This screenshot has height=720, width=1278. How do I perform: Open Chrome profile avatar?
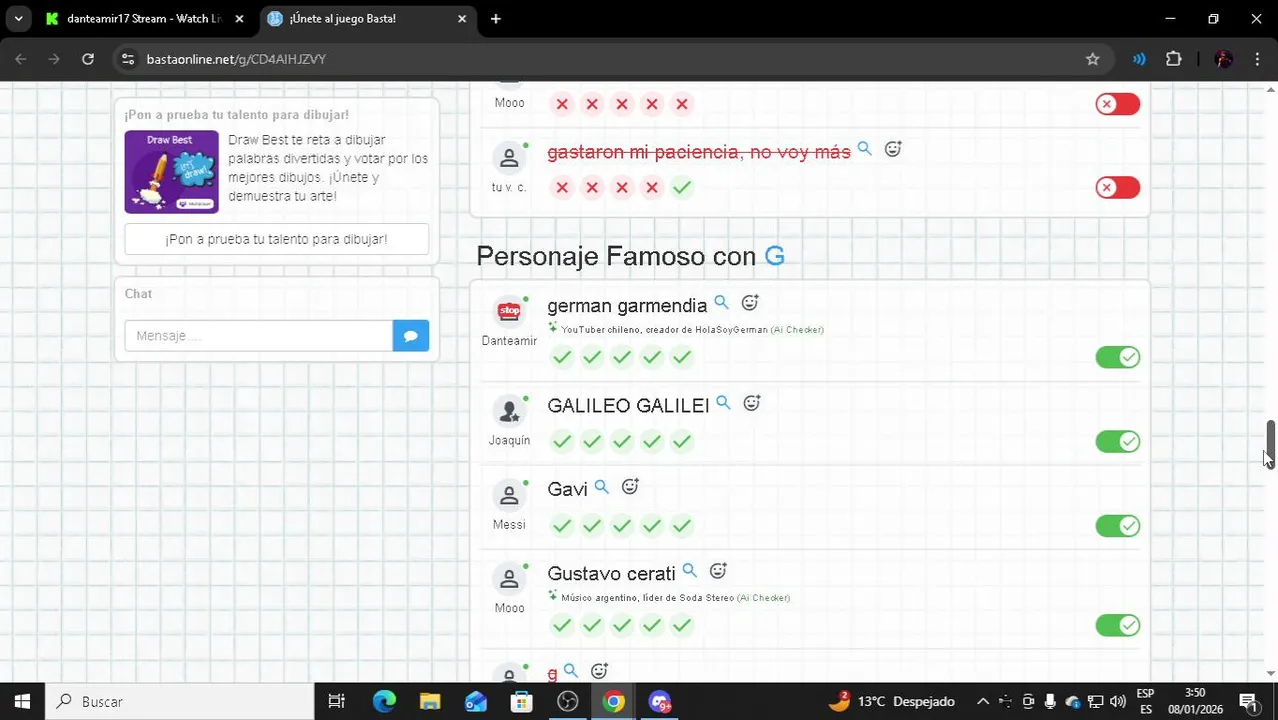point(1223,59)
